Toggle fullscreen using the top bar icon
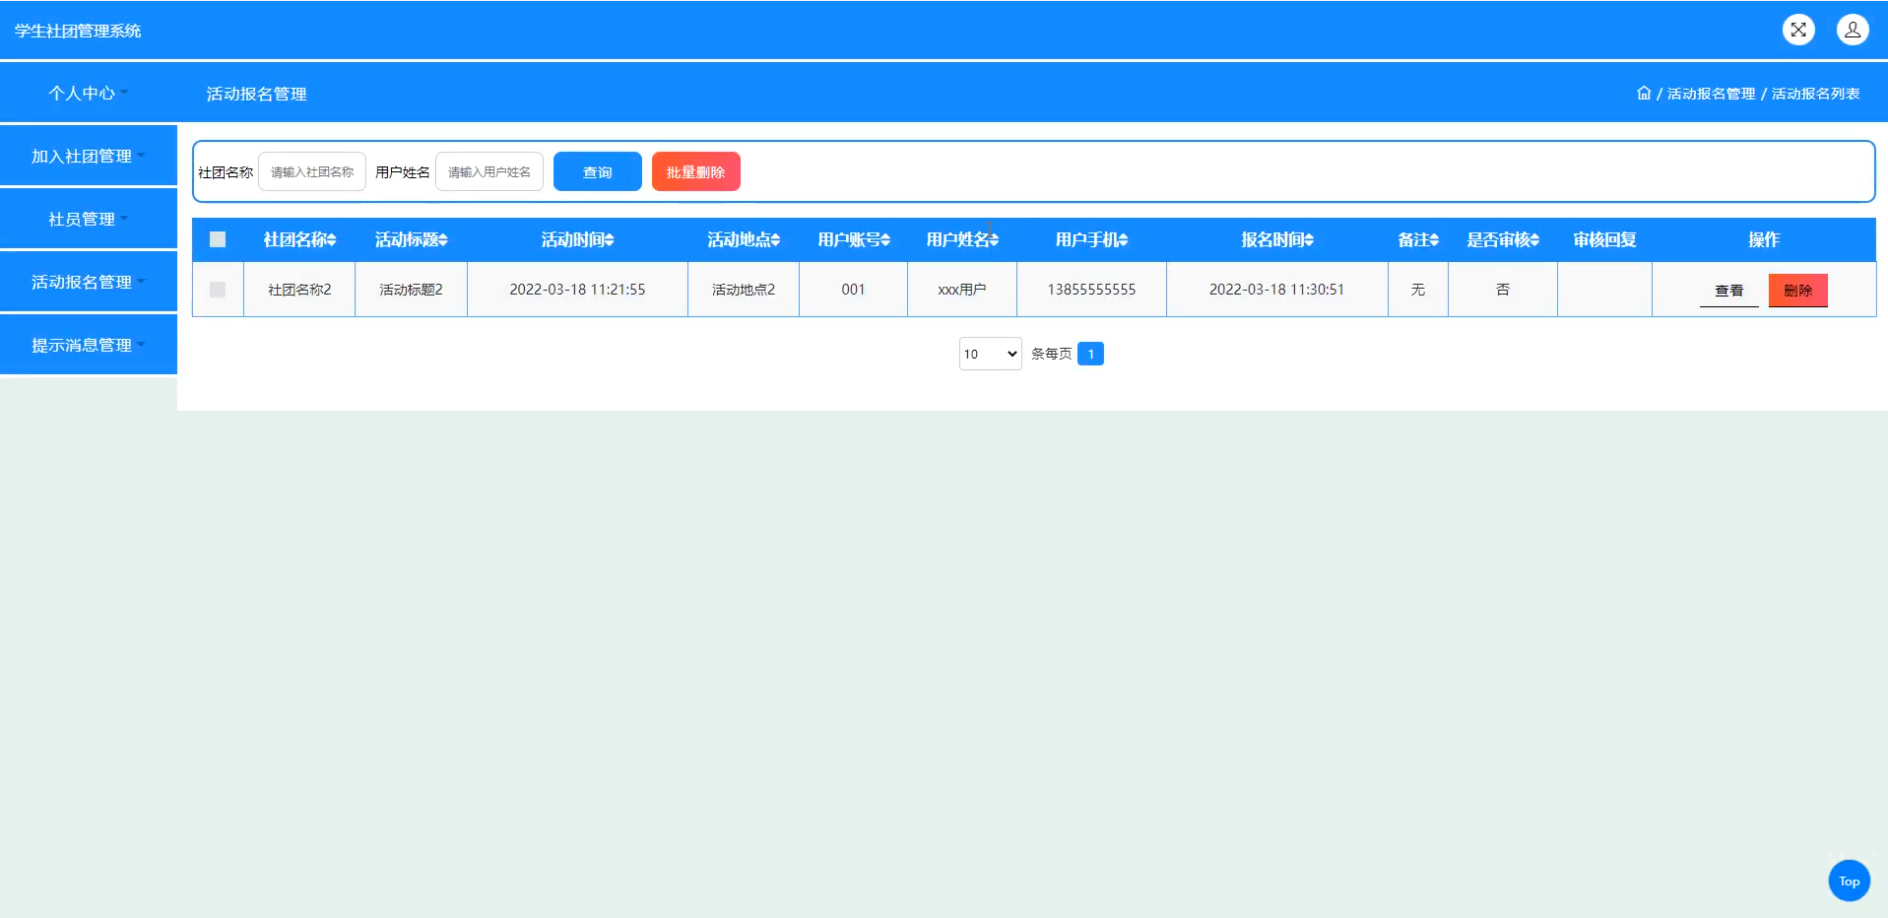 [x=1798, y=30]
